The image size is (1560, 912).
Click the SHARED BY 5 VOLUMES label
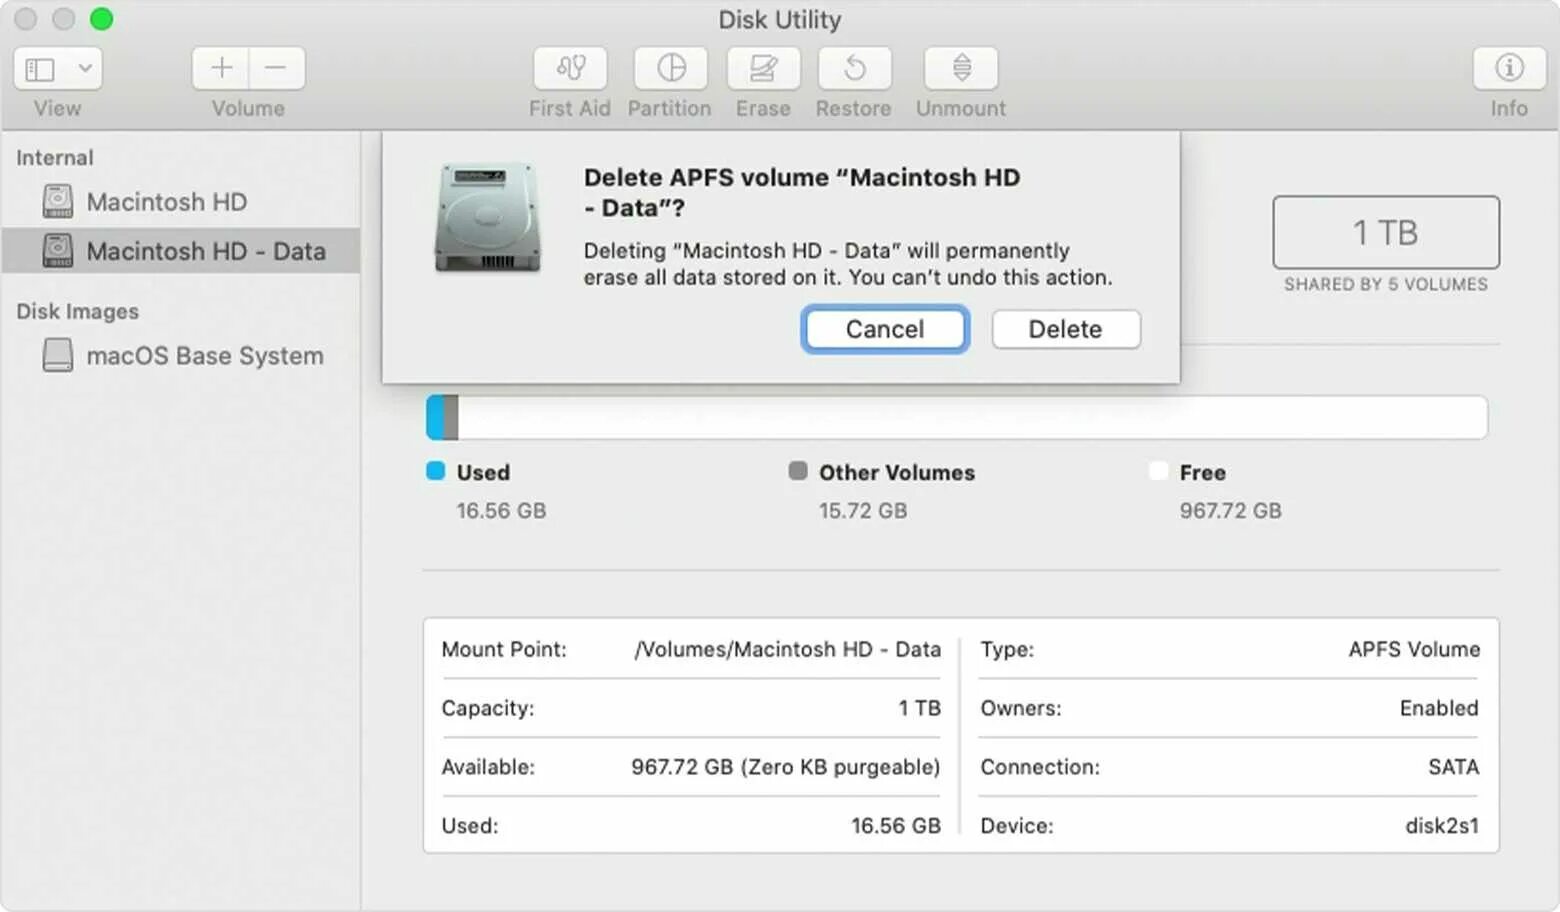point(1386,285)
